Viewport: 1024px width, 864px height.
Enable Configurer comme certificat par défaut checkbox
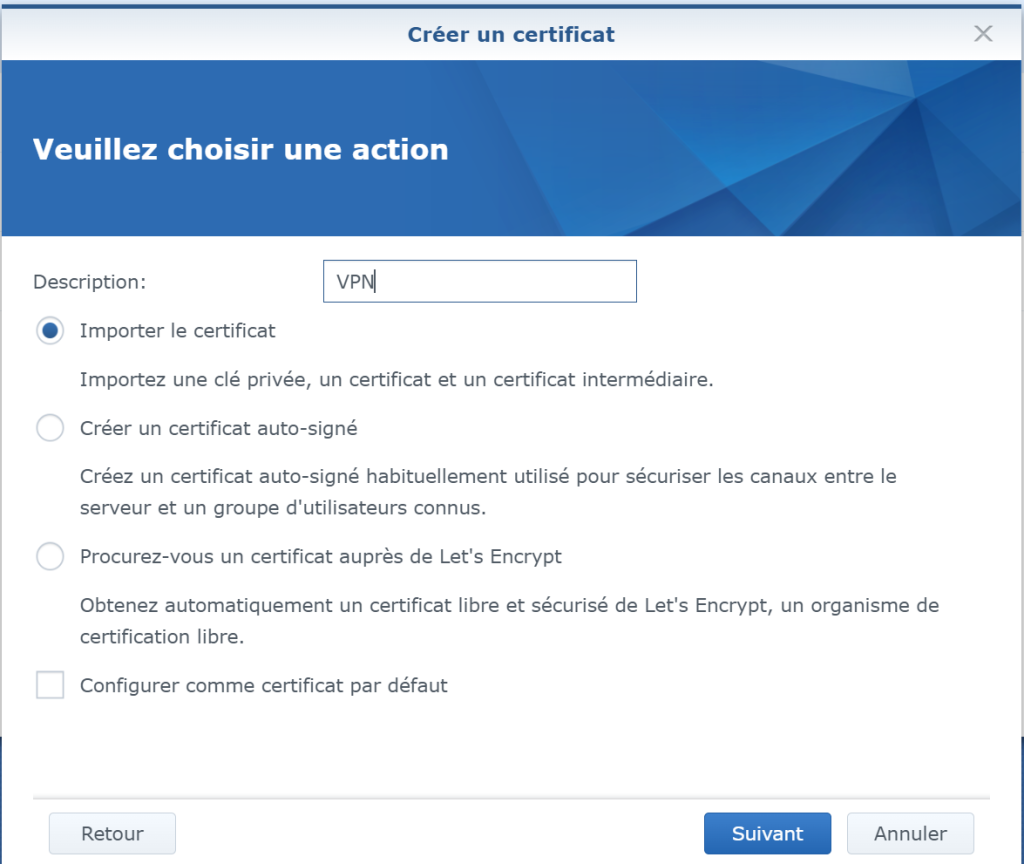pos(50,686)
